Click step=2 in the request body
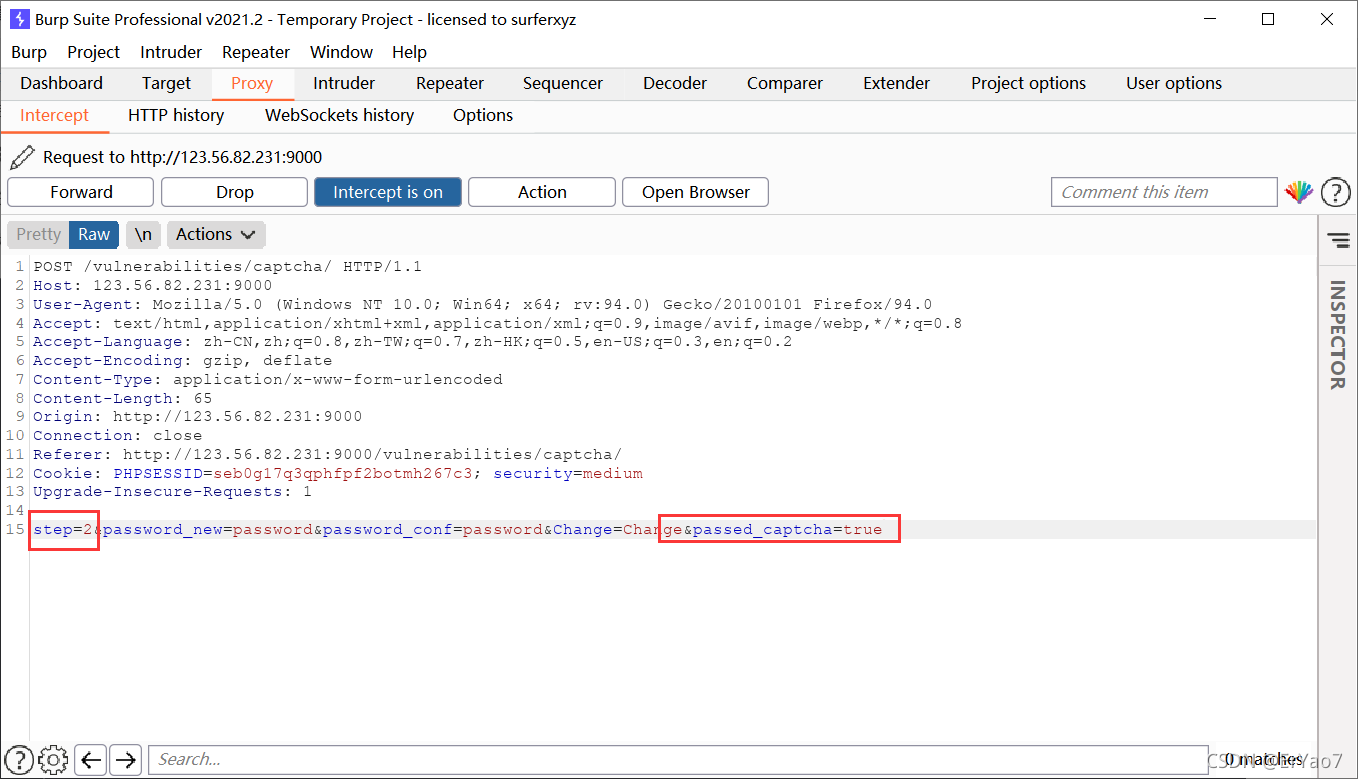 coord(63,529)
